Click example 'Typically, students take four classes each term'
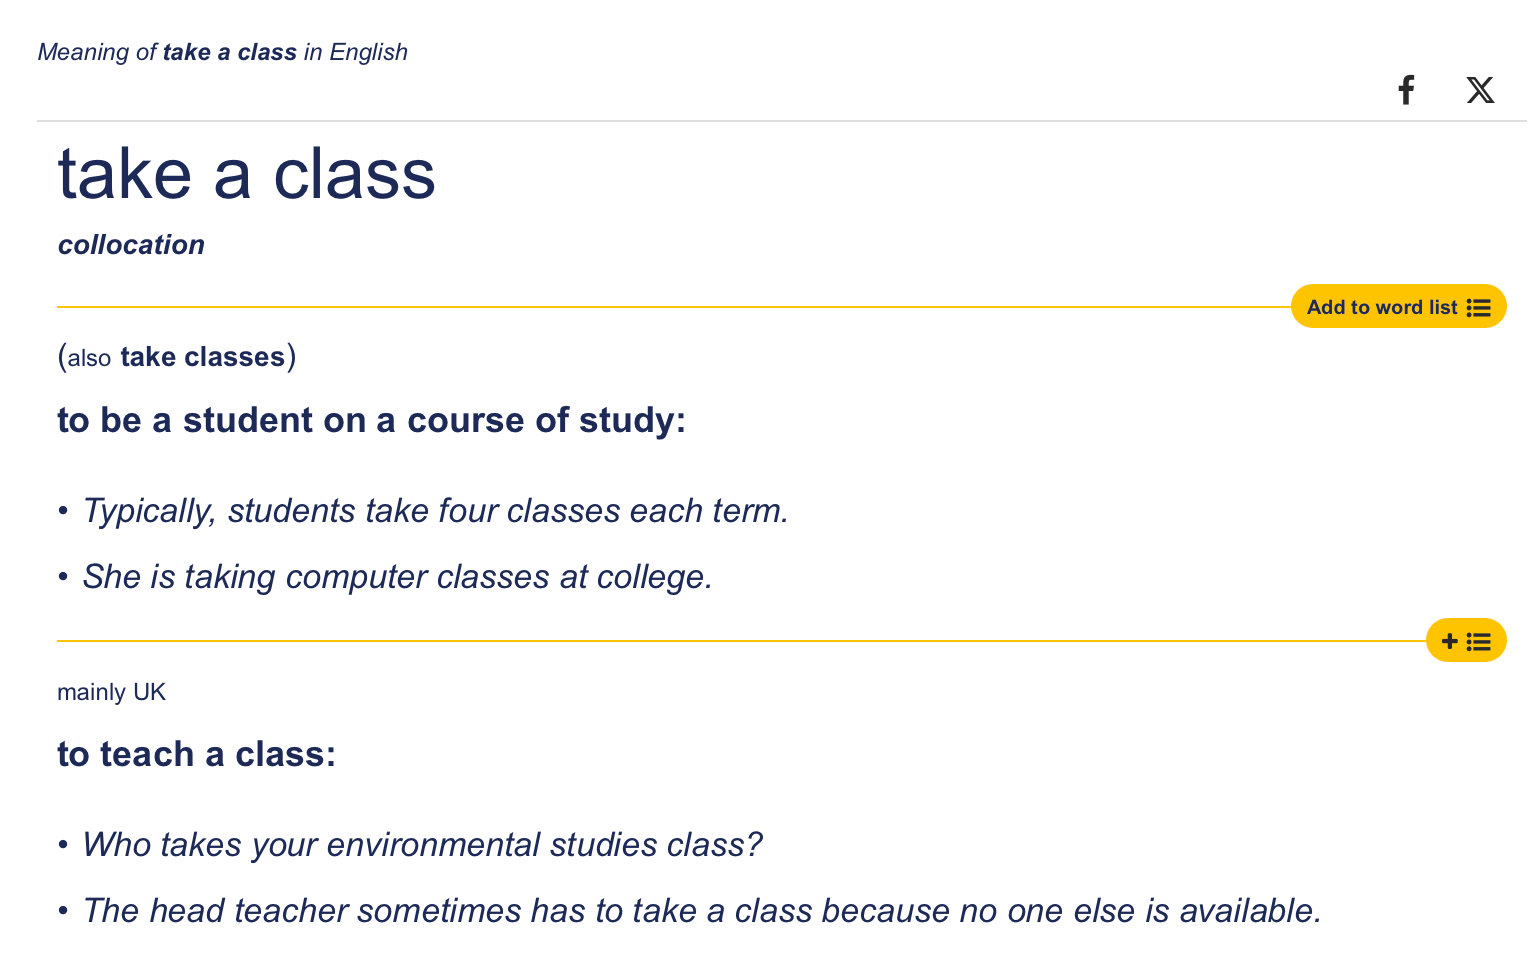The image size is (1540, 968). 435,511
